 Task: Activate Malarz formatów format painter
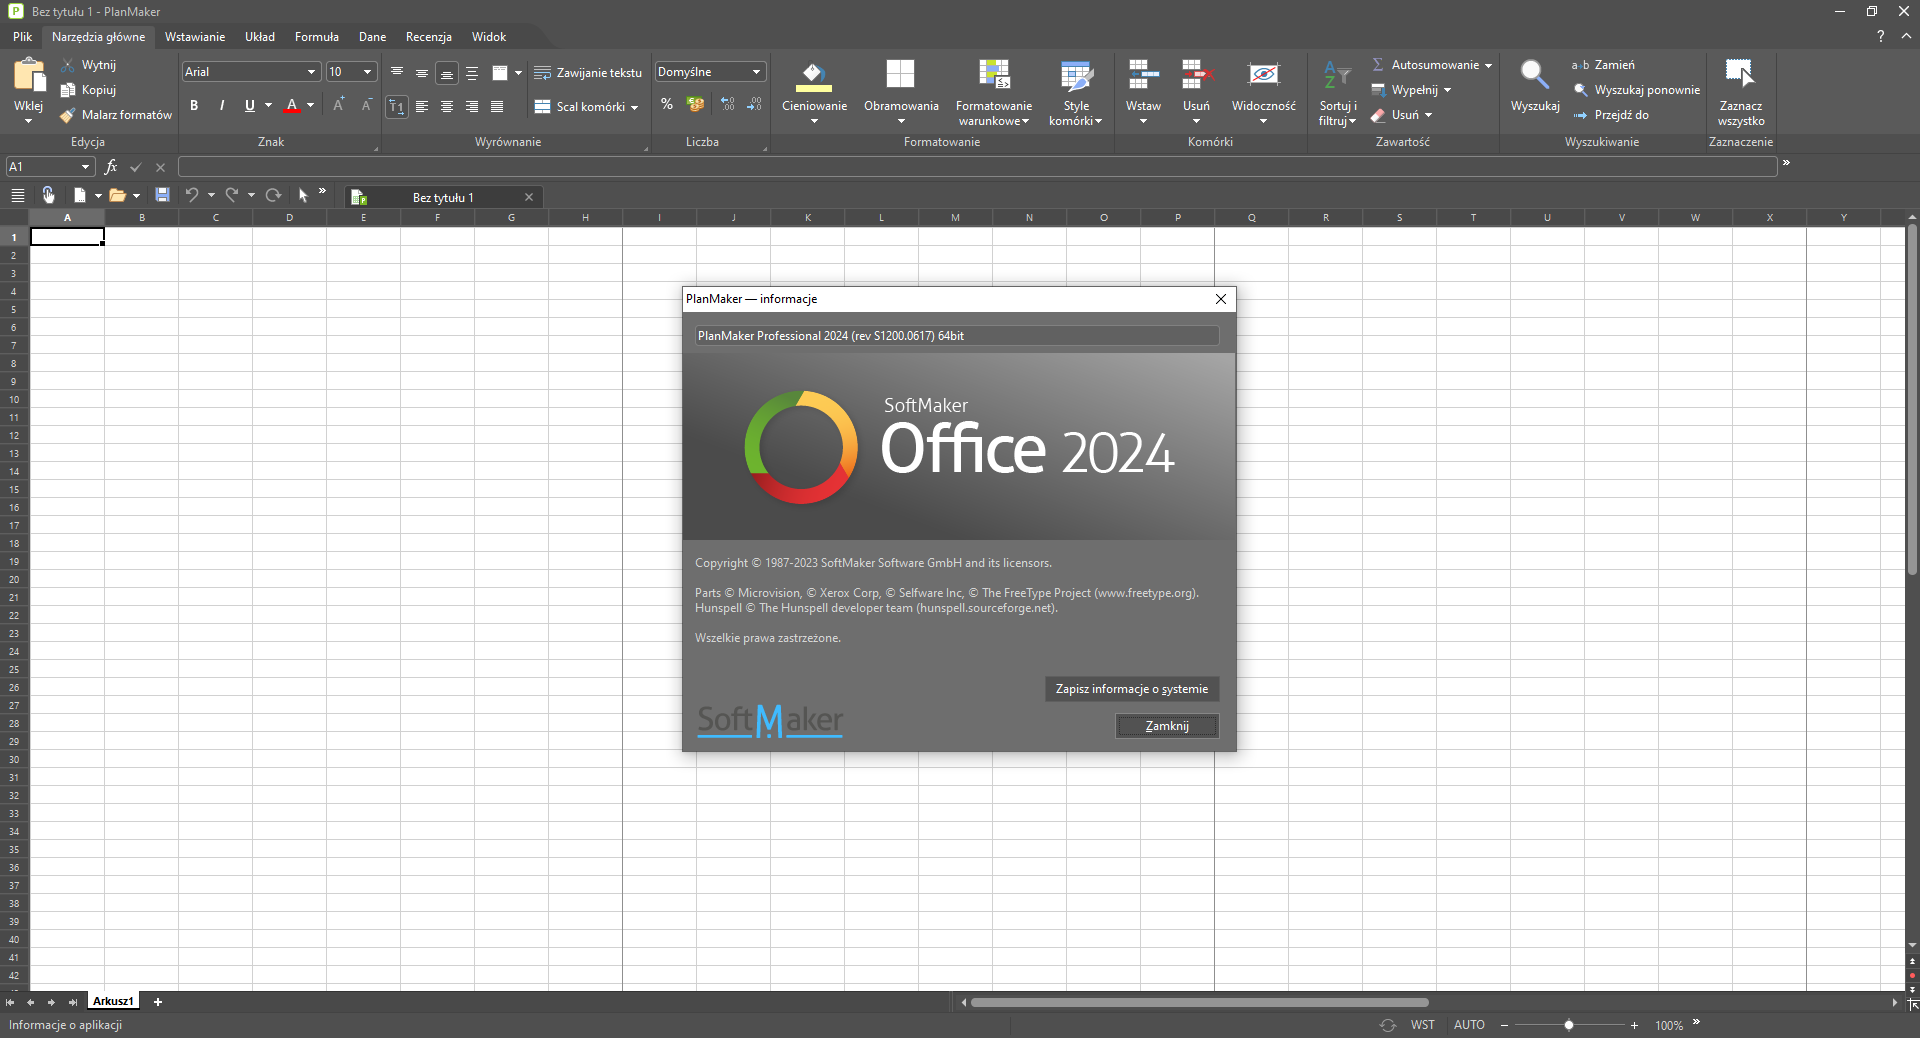pyautogui.click(x=115, y=115)
